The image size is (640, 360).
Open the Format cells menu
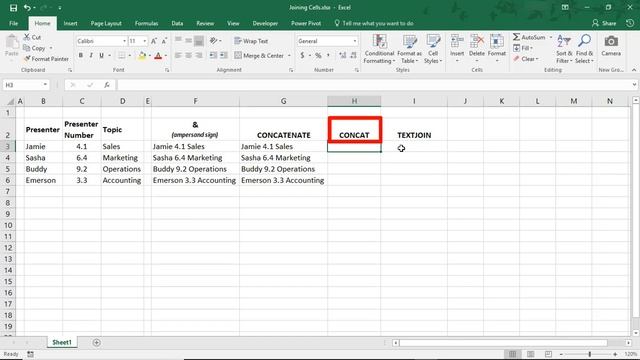(x=497, y=49)
